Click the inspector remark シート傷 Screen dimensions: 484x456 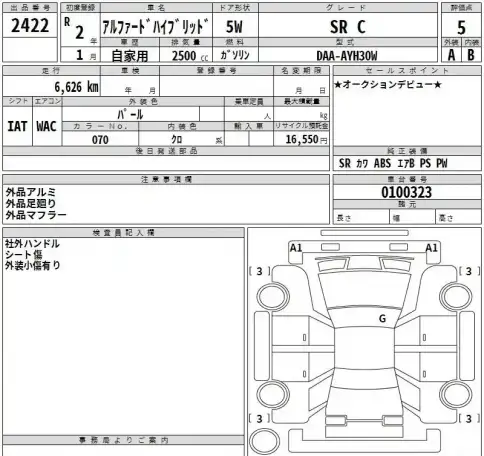[23, 255]
